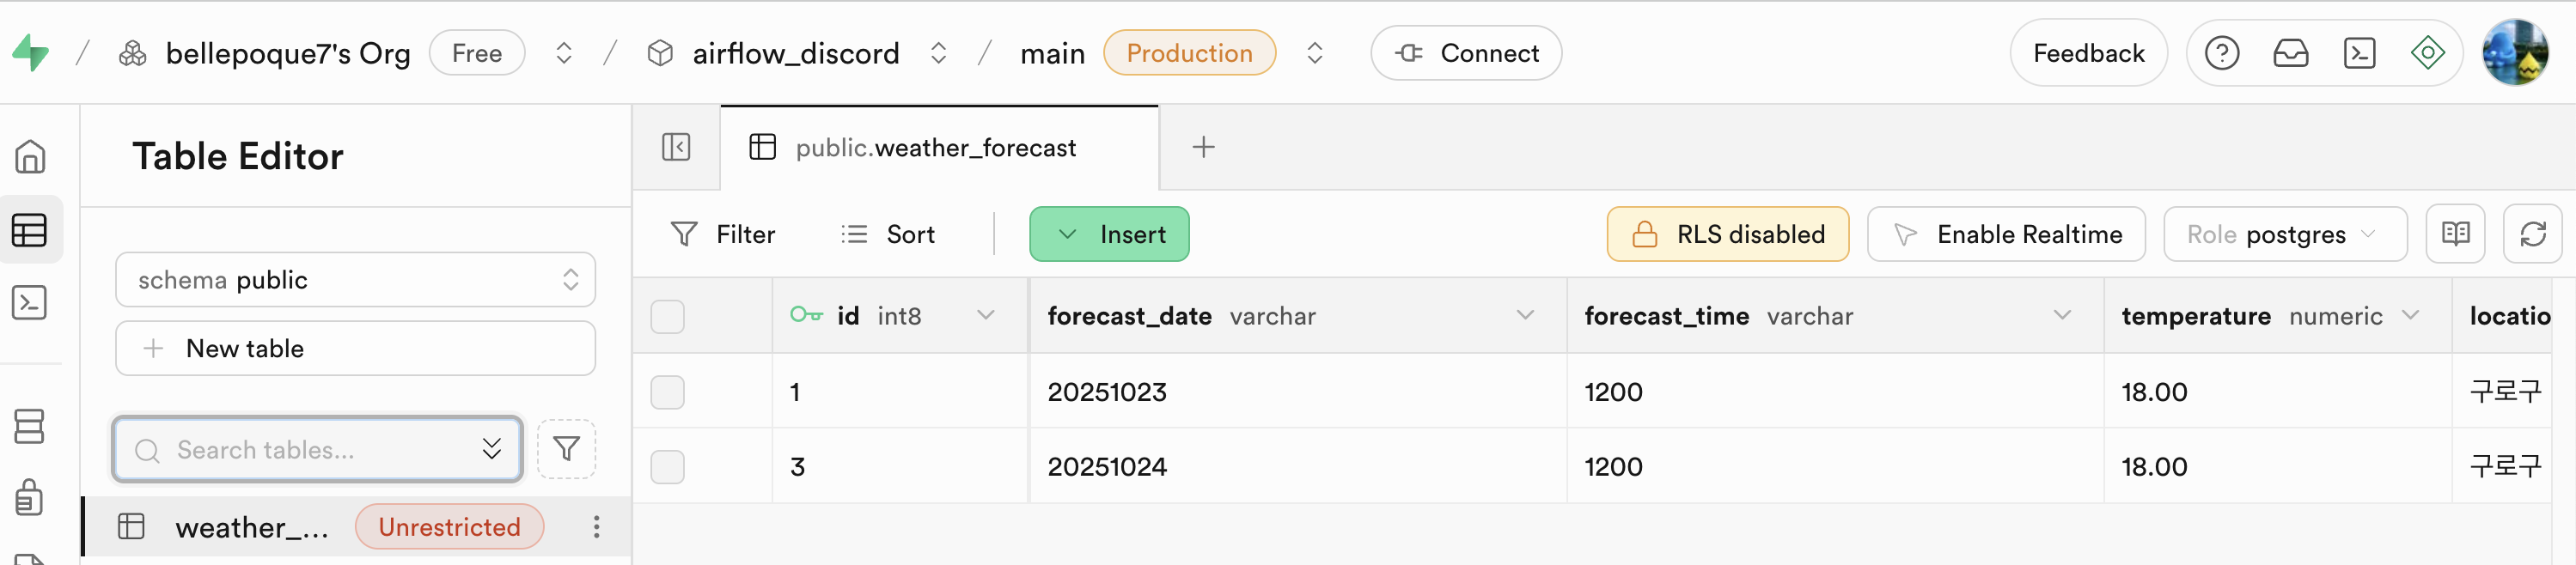
Task: Open the inbox notifications icon
Action: point(2290,53)
